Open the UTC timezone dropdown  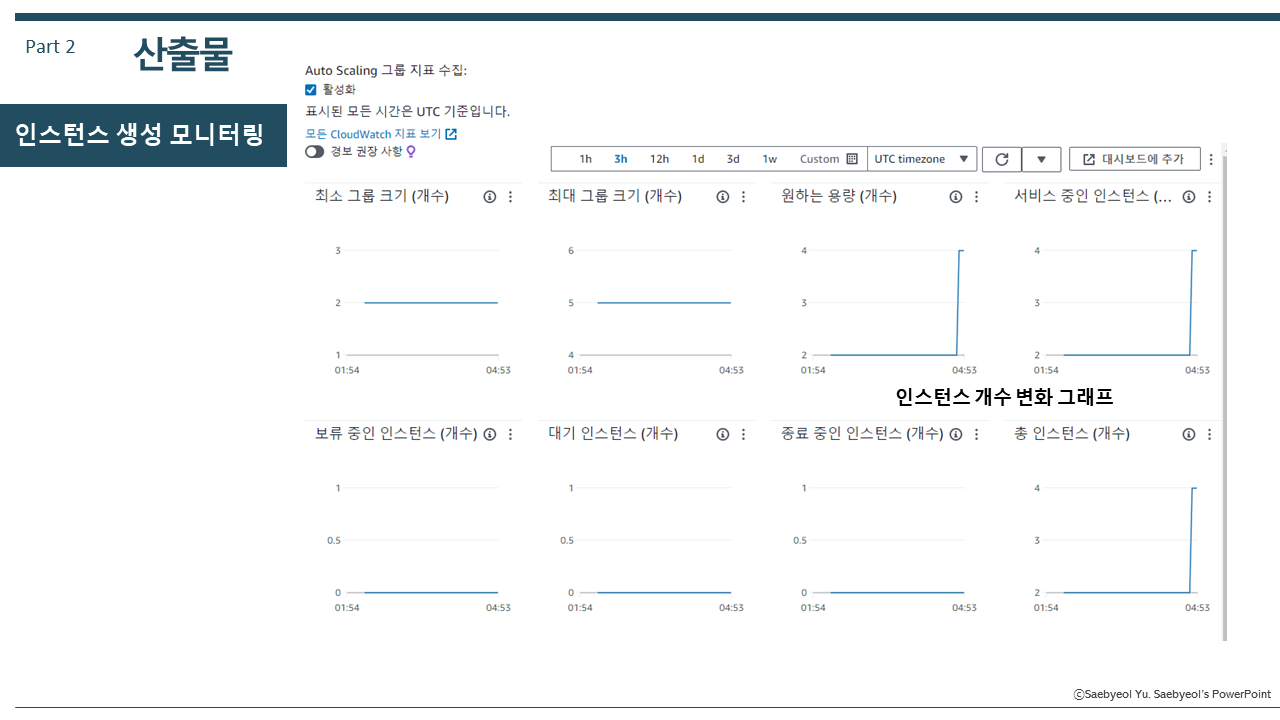point(922,159)
